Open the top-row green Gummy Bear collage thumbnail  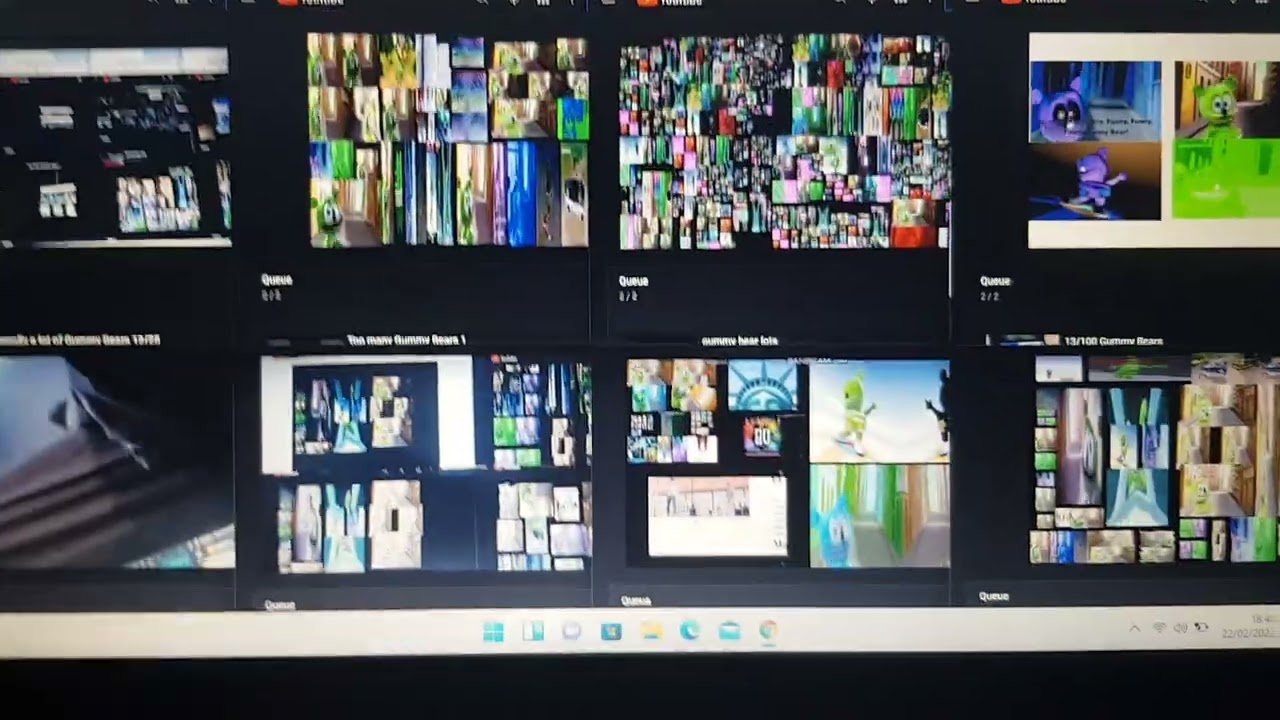click(x=447, y=141)
